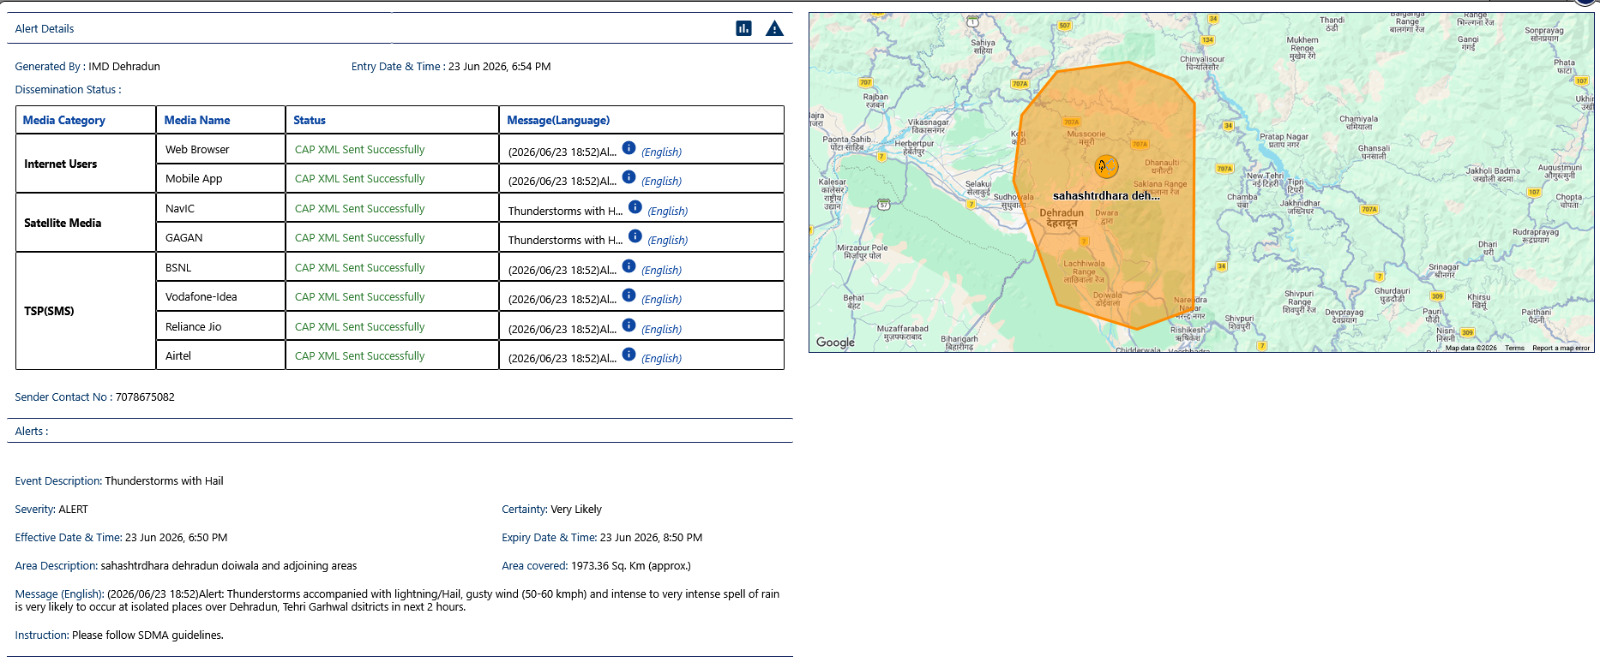Click the sahashtrdhara map label
Image resolution: width=1600 pixels, height=668 pixels.
1106,196
